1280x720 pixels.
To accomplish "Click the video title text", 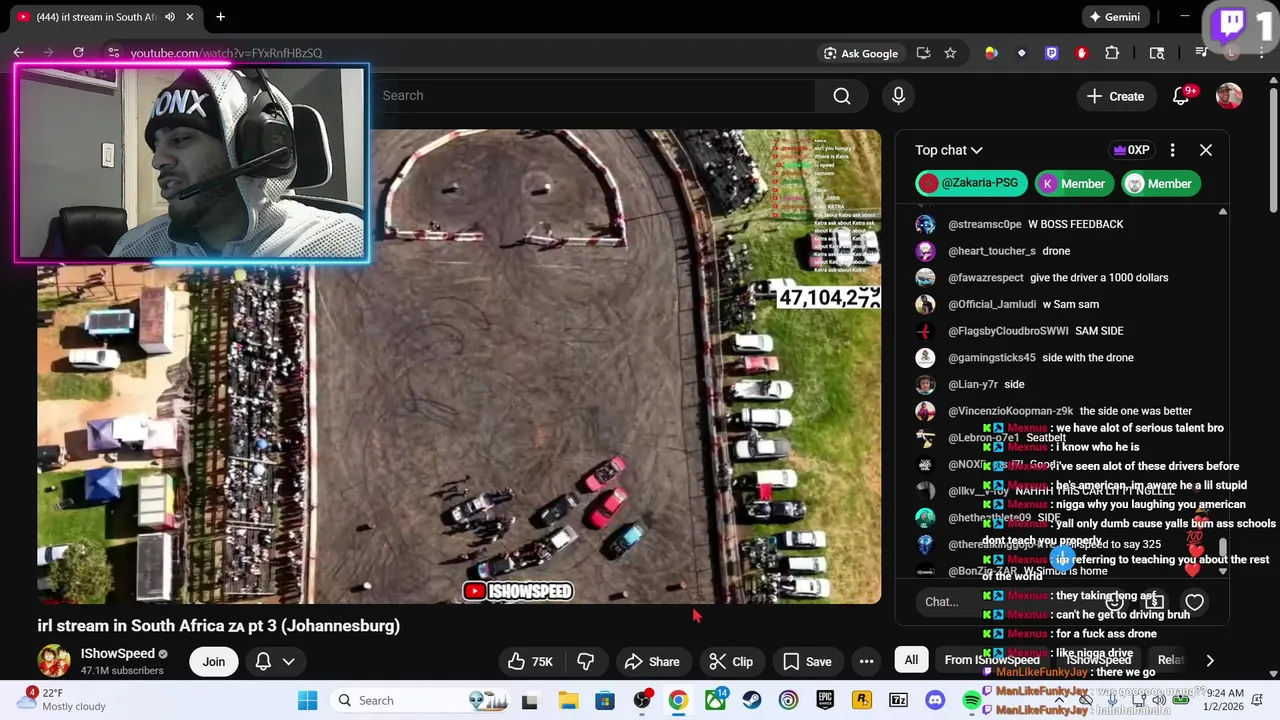I will [219, 626].
